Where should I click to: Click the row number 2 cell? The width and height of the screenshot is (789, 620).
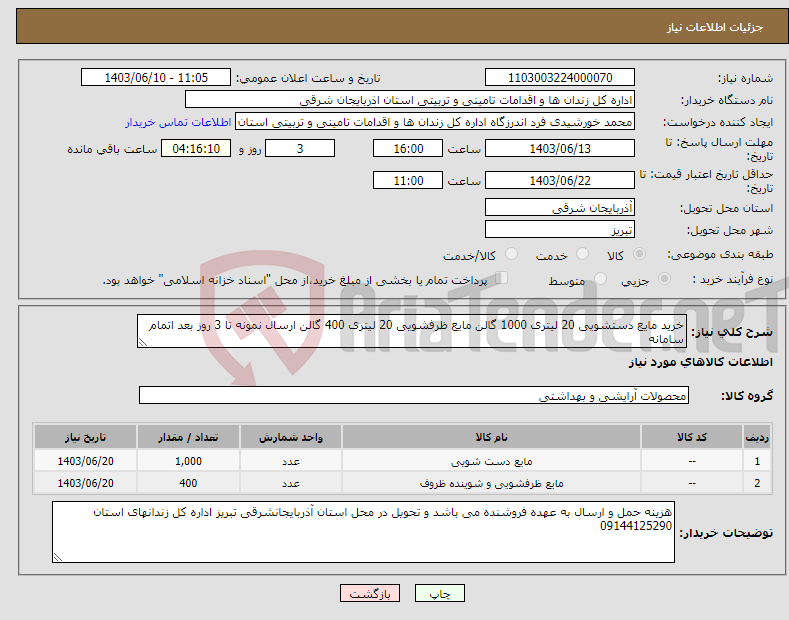click(757, 483)
